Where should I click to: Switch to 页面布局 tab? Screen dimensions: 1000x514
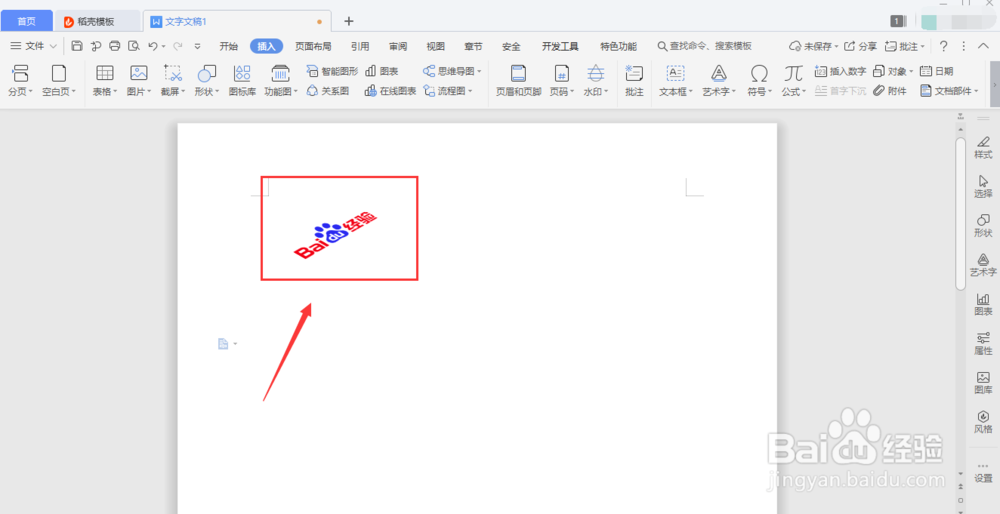coord(313,46)
